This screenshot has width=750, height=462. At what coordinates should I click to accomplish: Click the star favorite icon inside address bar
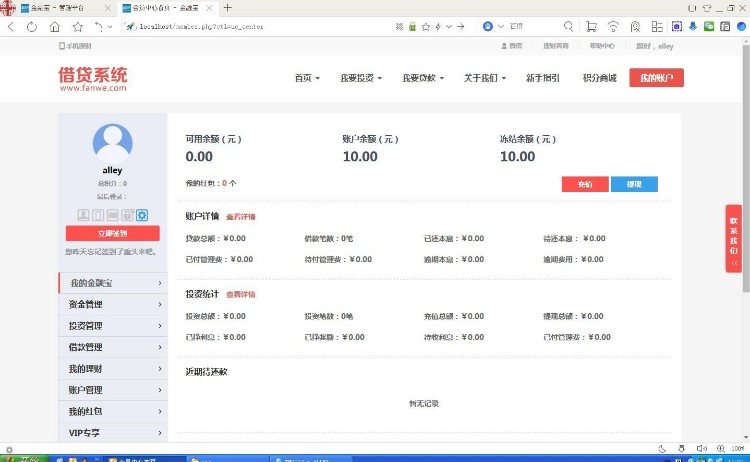(x=426, y=27)
